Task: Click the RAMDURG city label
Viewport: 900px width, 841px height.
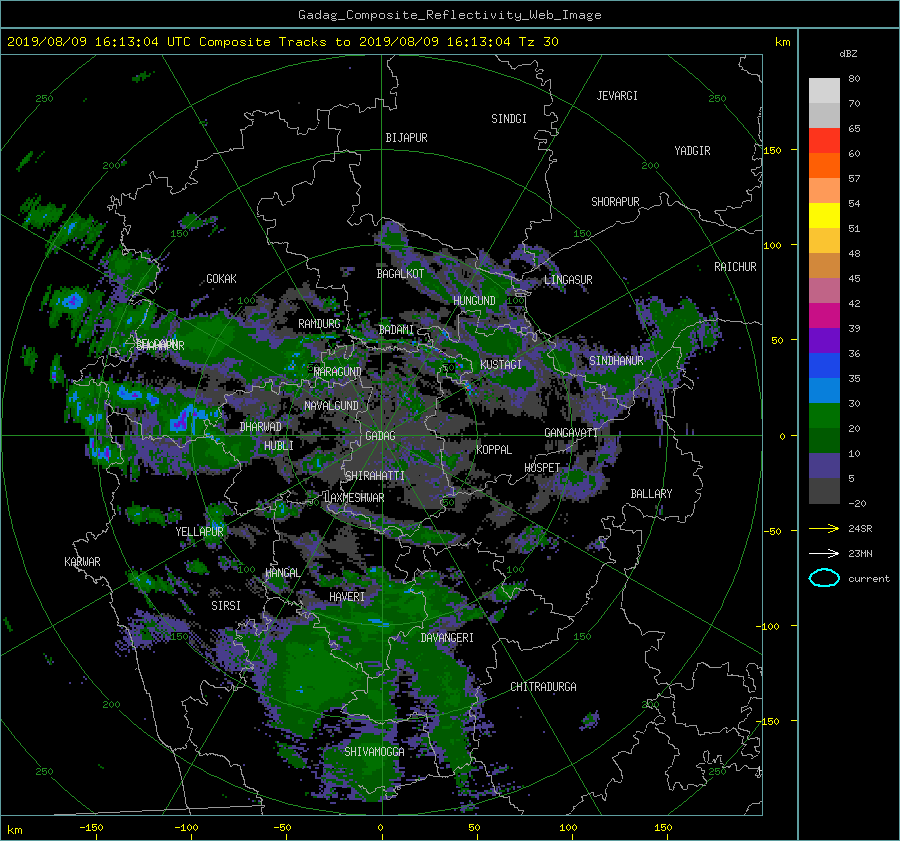Action: [x=319, y=324]
